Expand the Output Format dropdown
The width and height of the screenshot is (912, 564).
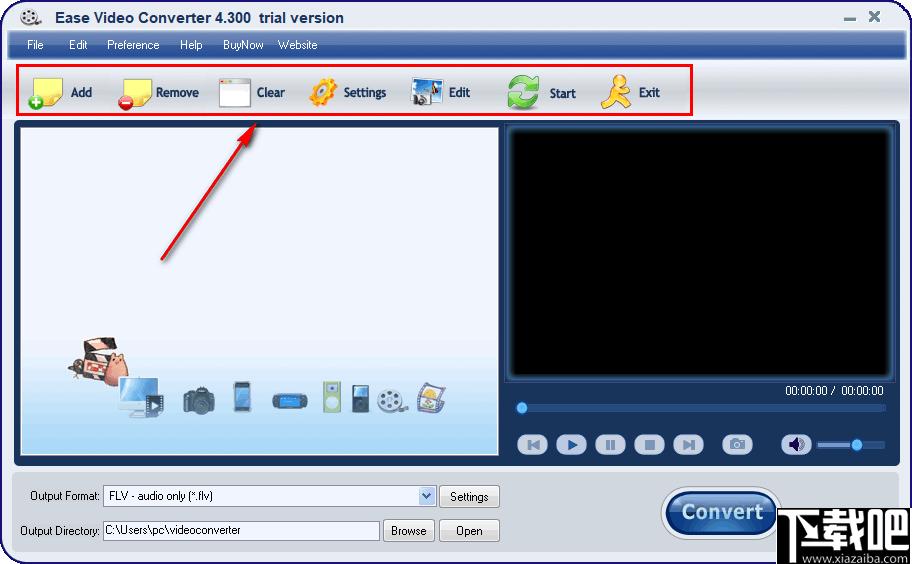(x=426, y=496)
